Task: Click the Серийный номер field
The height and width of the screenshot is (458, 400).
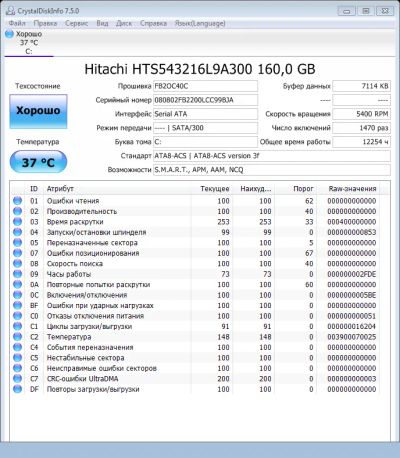Action: [205, 100]
